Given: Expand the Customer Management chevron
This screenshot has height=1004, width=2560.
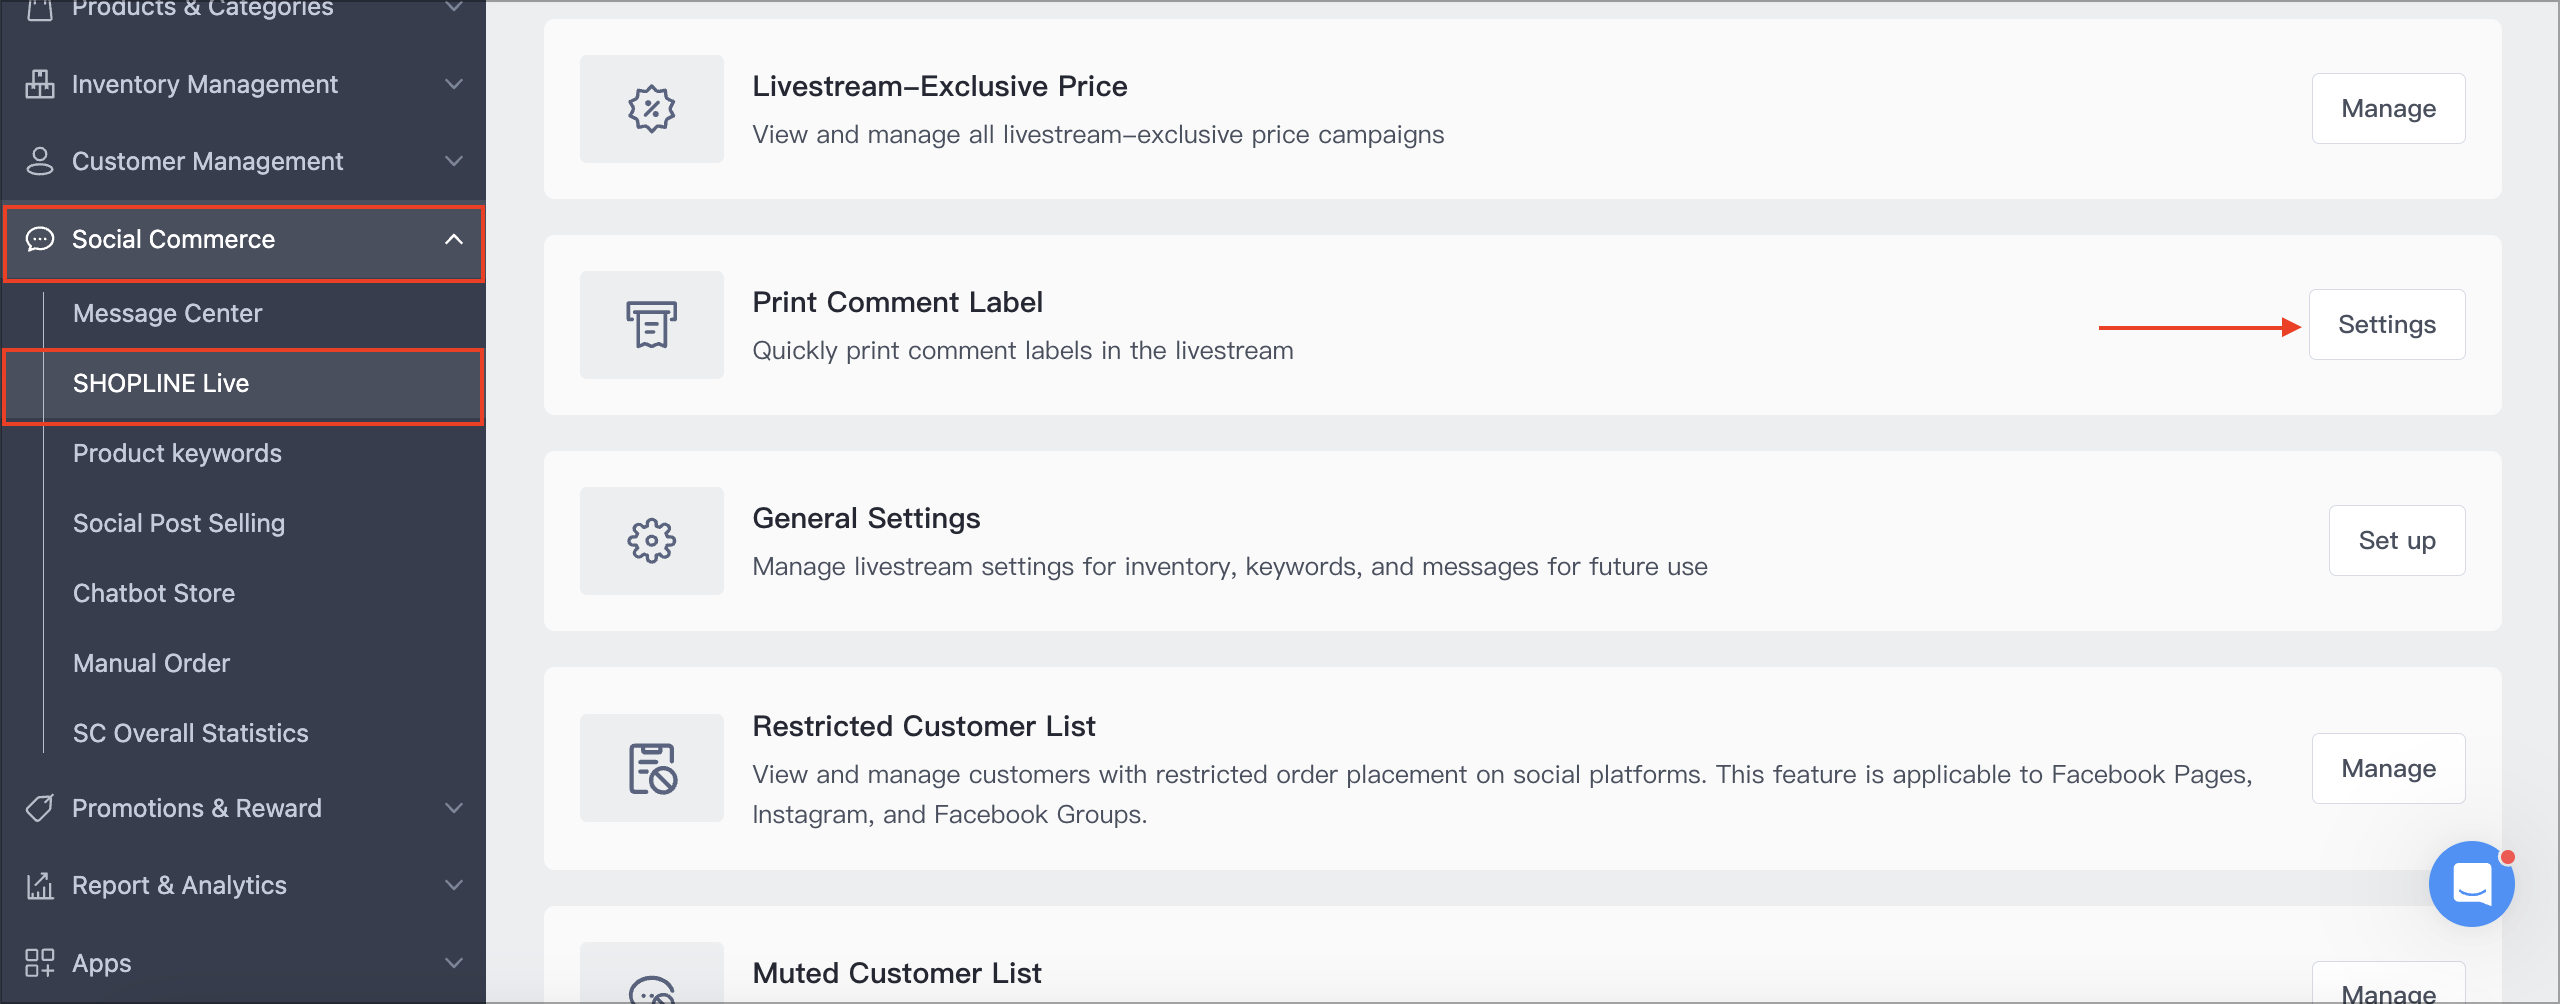Looking at the screenshot, I should click(454, 161).
